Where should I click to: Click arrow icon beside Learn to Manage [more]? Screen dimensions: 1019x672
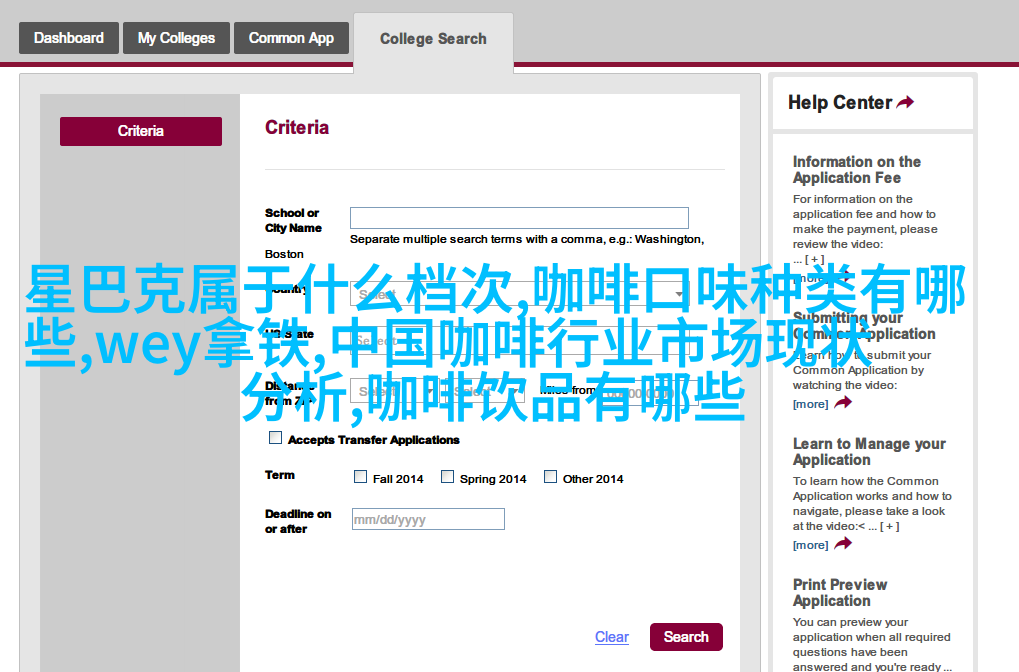tap(843, 544)
